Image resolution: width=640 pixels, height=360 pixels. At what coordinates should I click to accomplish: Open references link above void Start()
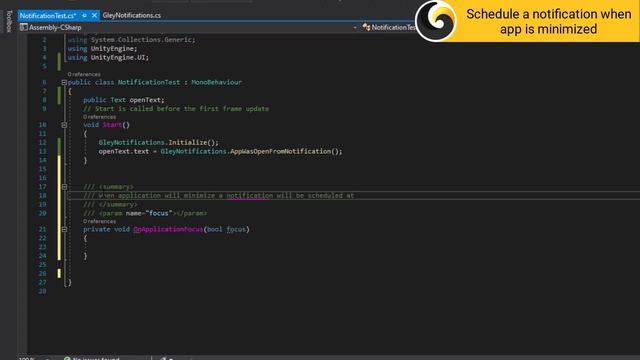(x=100, y=117)
